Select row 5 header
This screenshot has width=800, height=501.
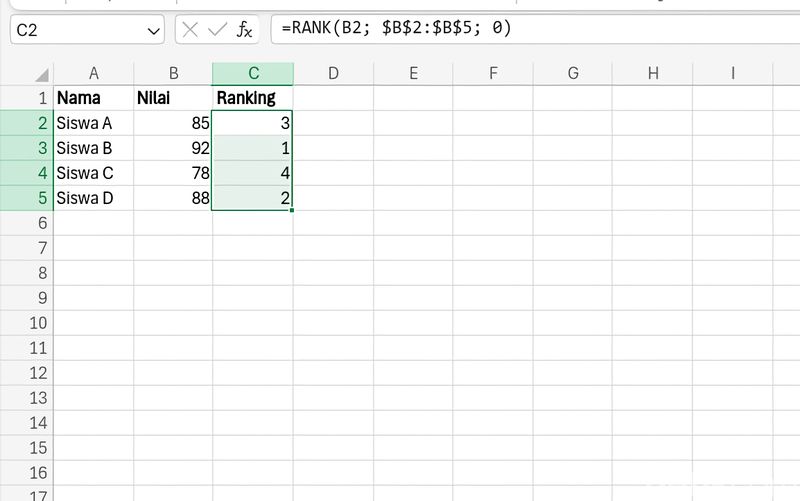[27, 198]
